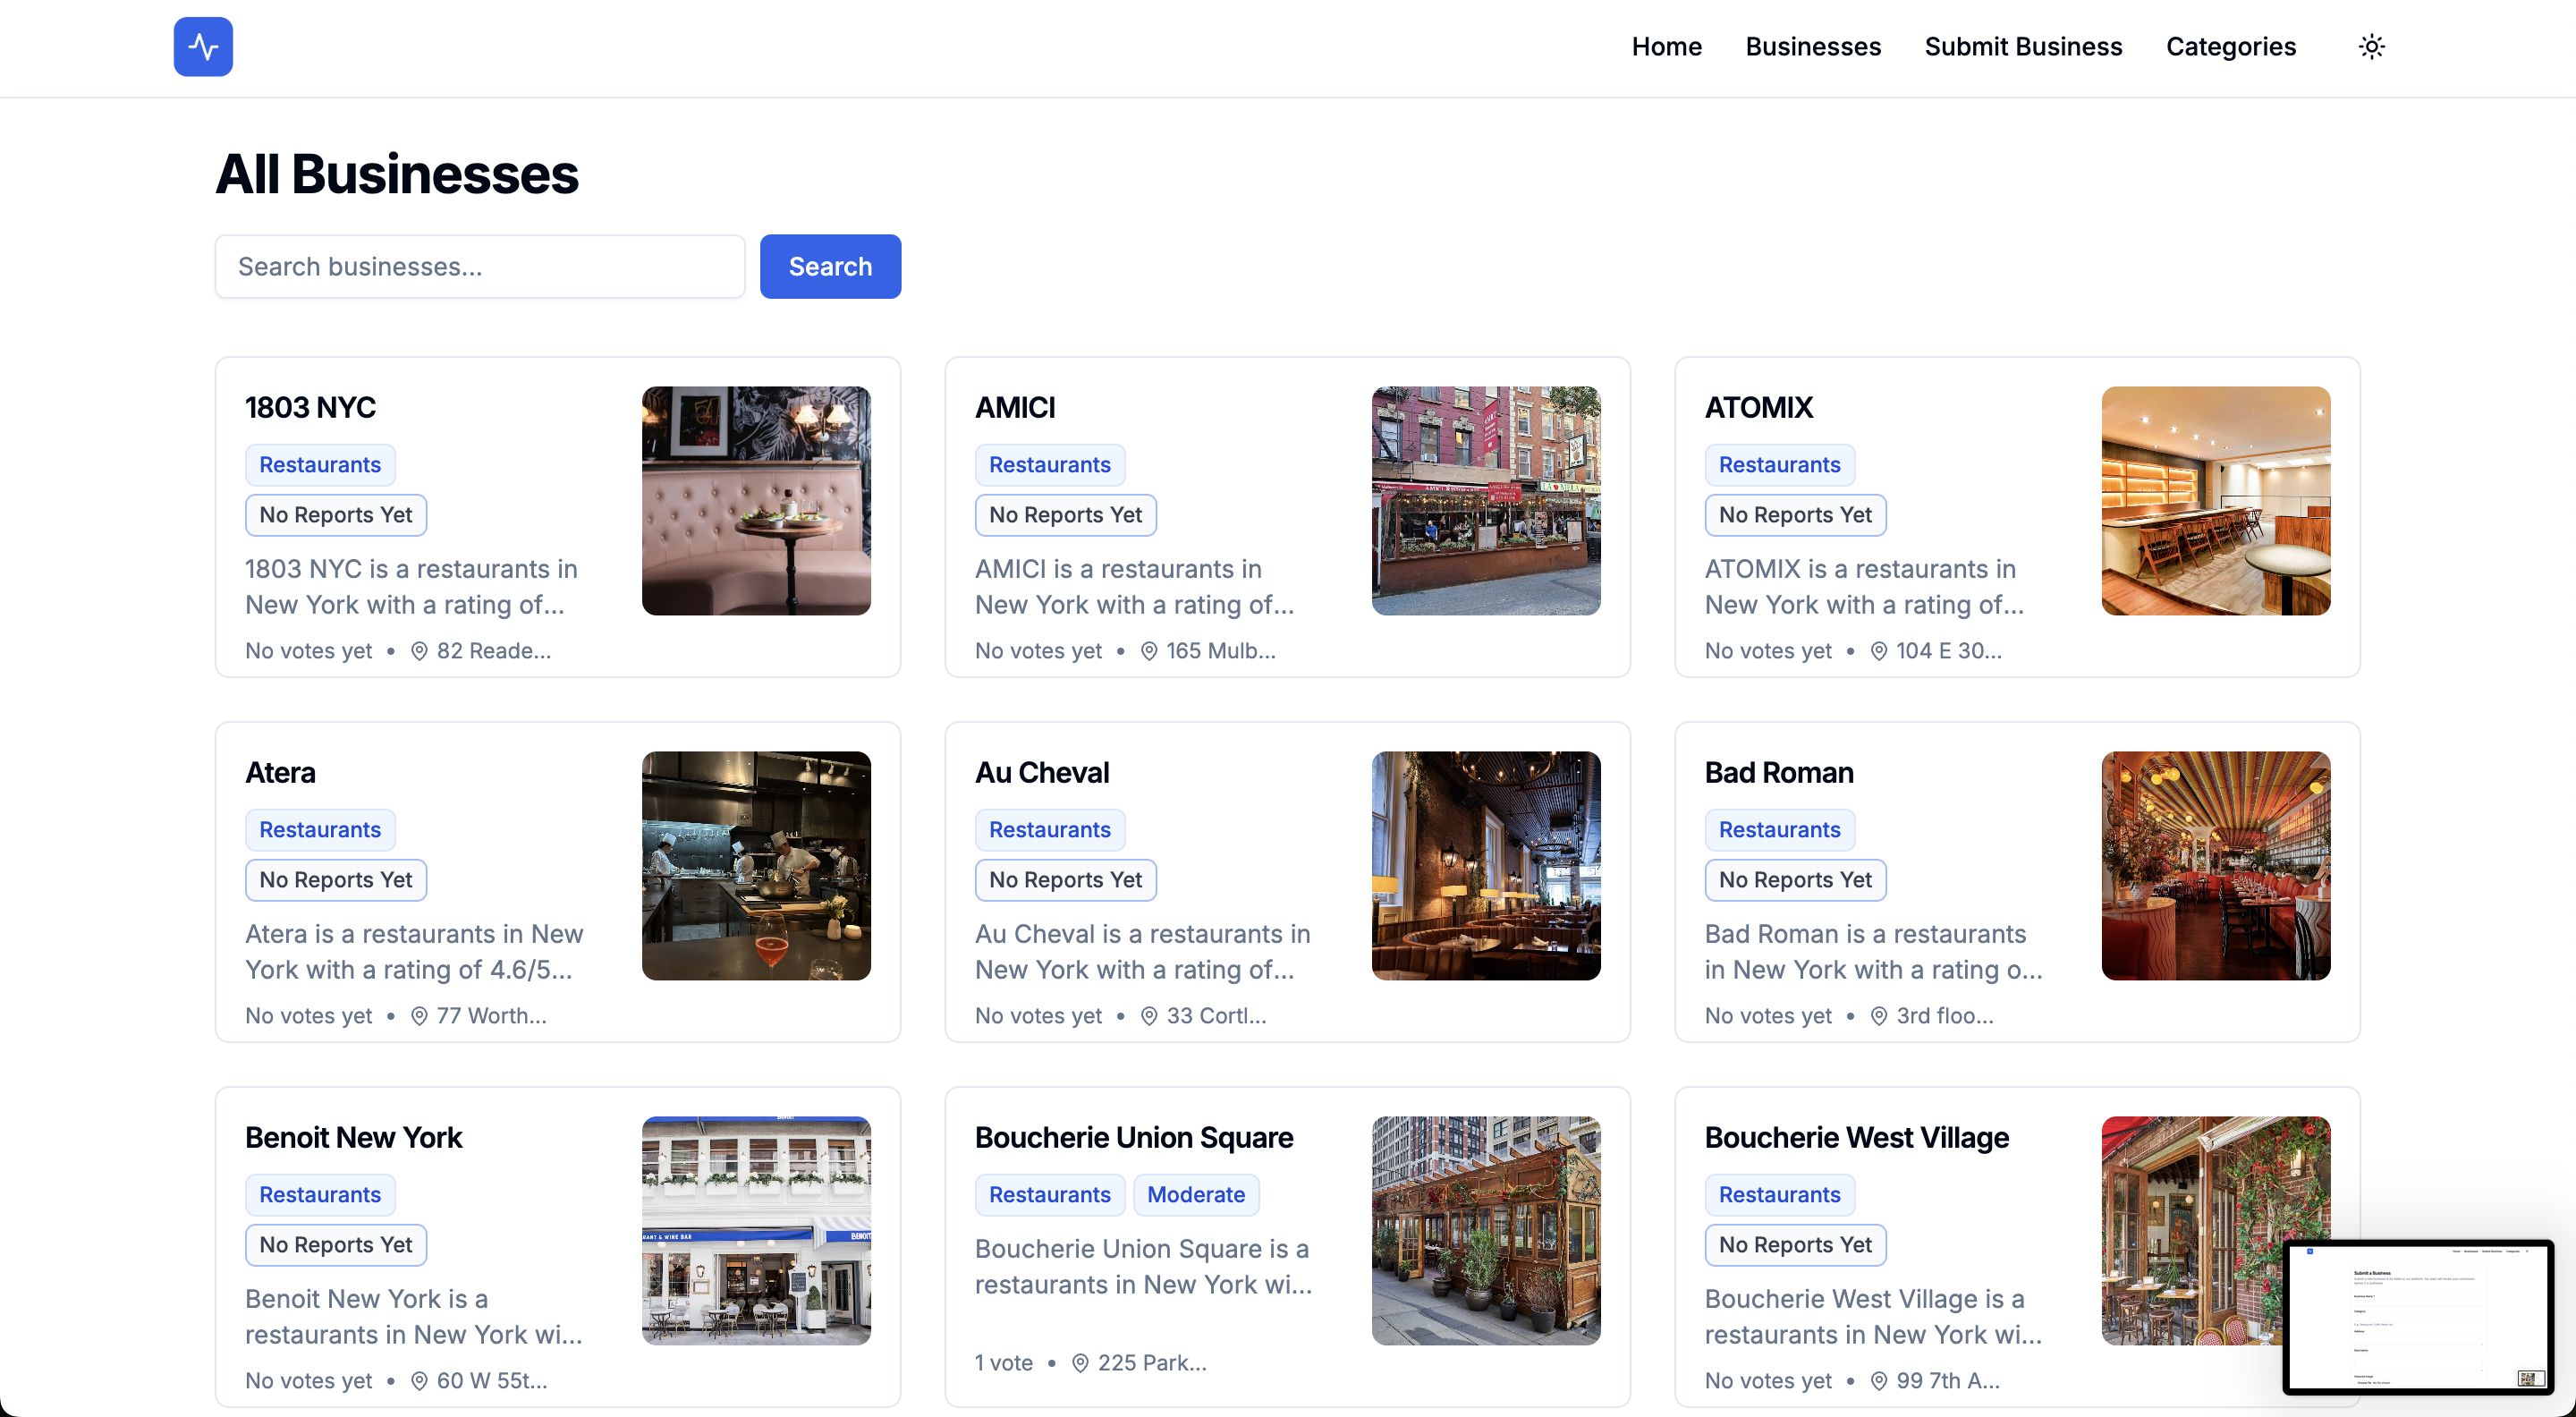Screen dimensions: 2576x1417
Task: Click the Au Cheval interior photo
Action: pyautogui.click(x=1486, y=866)
